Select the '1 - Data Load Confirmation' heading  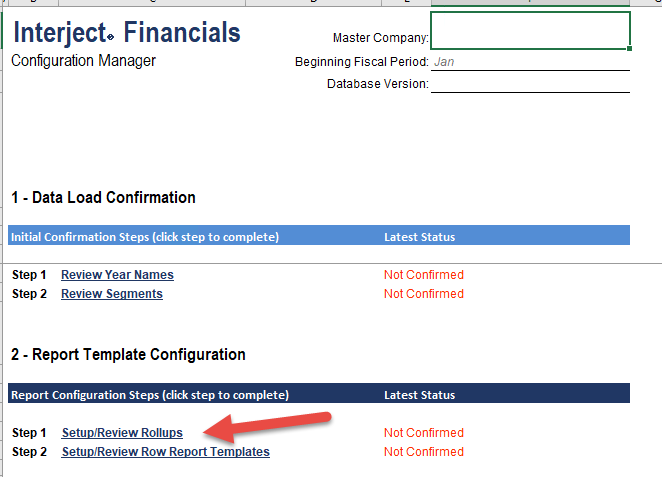click(103, 198)
